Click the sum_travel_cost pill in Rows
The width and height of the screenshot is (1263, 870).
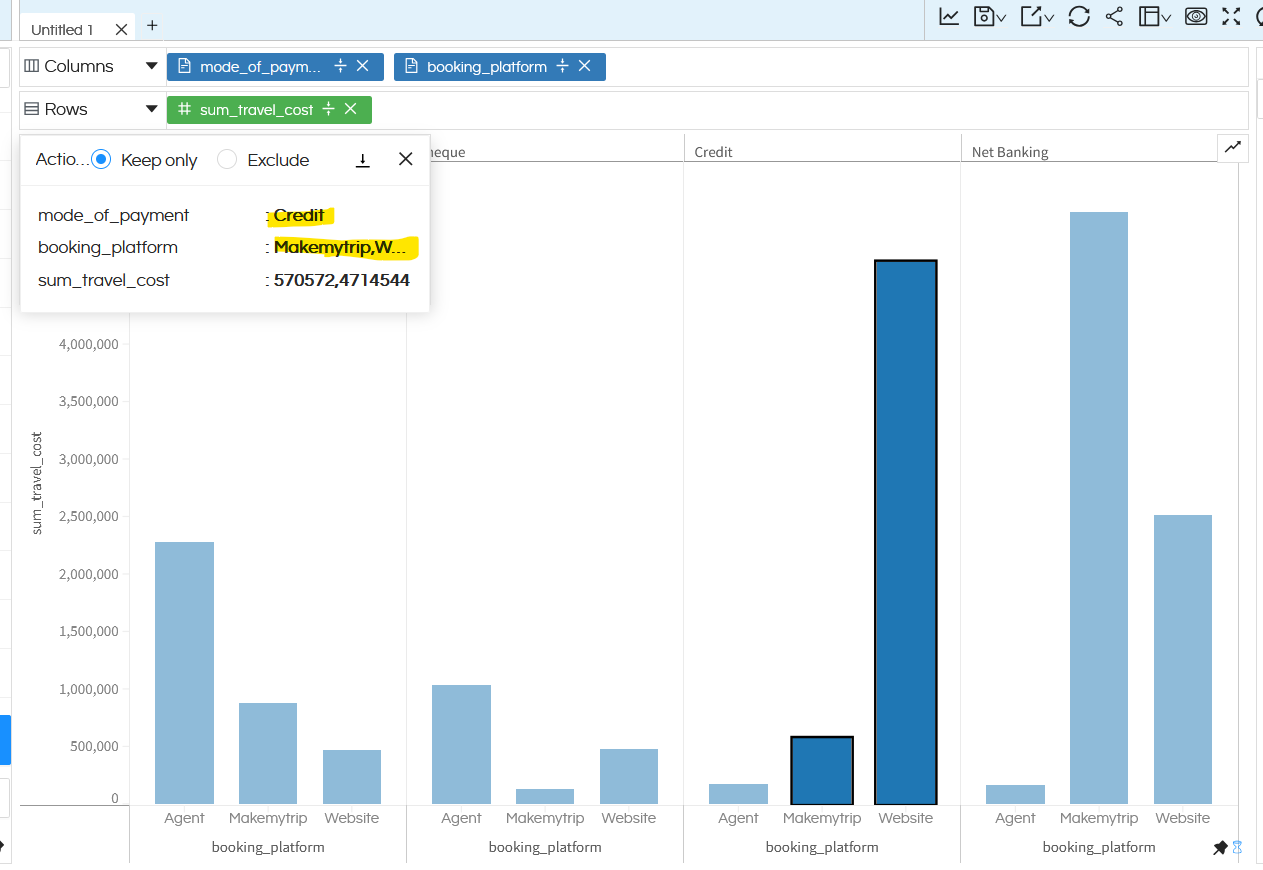pyautogui.click(x=256, y=110)
